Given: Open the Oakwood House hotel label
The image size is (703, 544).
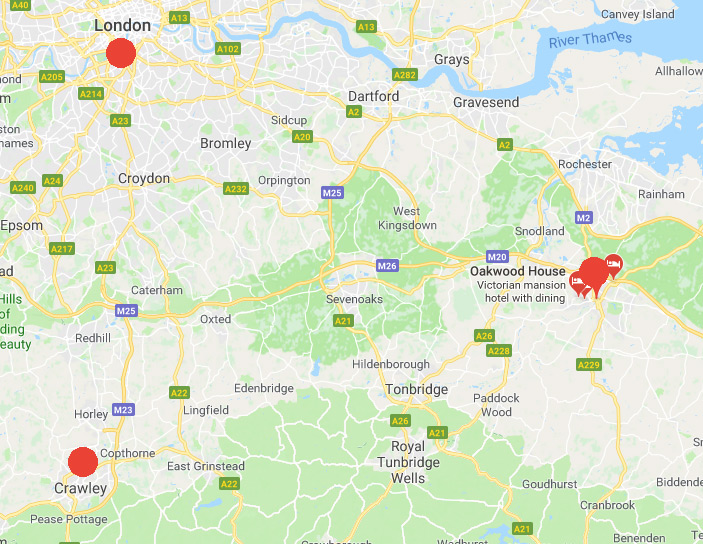Looking at the screenshot, I should click(x=518, y=271).
